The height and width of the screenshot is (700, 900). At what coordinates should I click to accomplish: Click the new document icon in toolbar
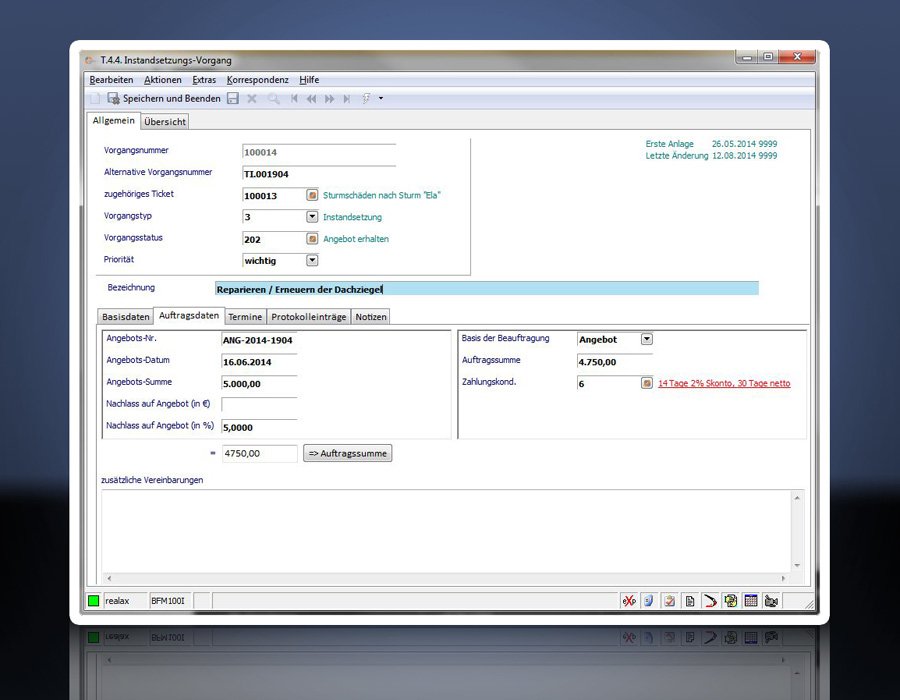95,99
